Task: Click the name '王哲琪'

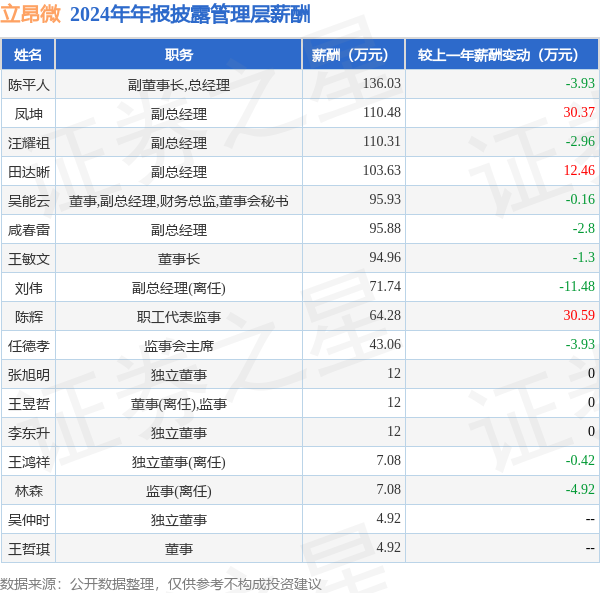Action: coord(29,549)
